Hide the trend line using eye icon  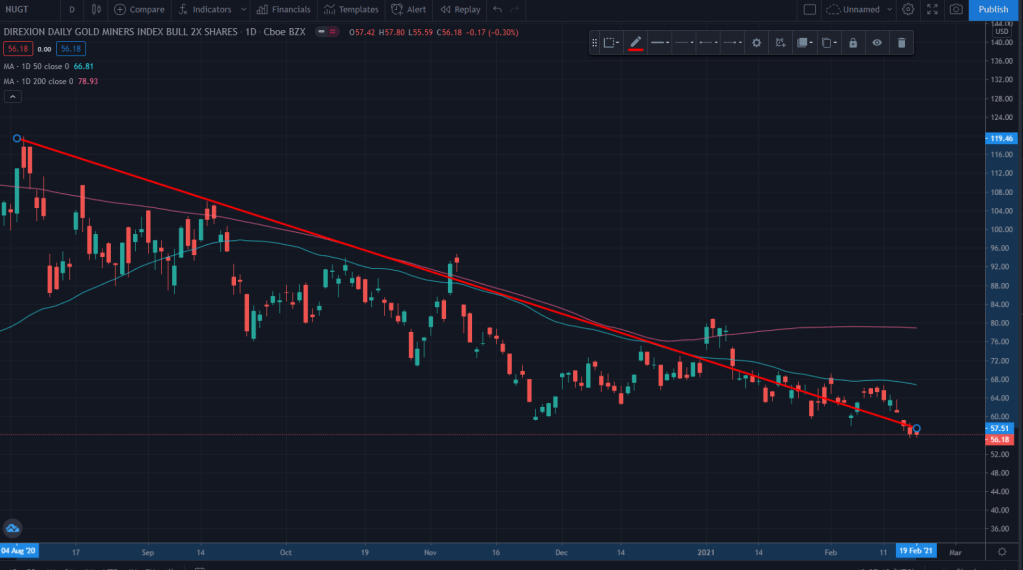pyautogui.click(x=877, y=43)
